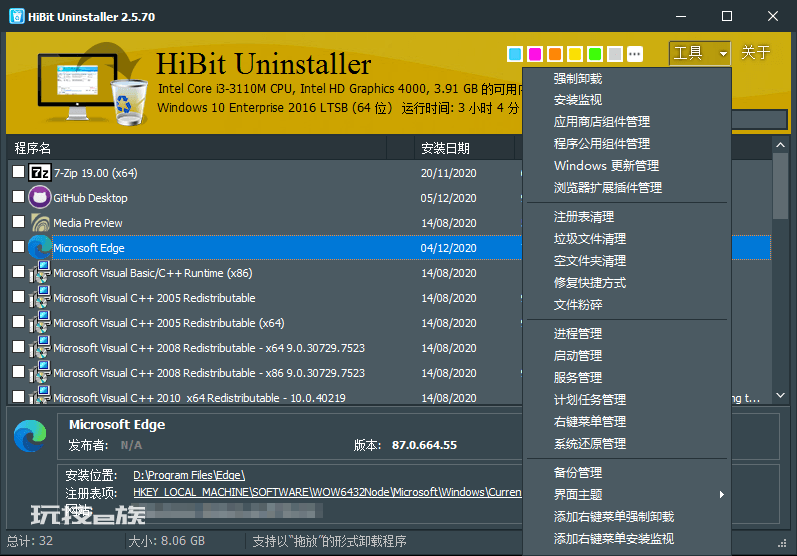Click the HiBit Uninstaller title bar icon

[x=17, y=16]
